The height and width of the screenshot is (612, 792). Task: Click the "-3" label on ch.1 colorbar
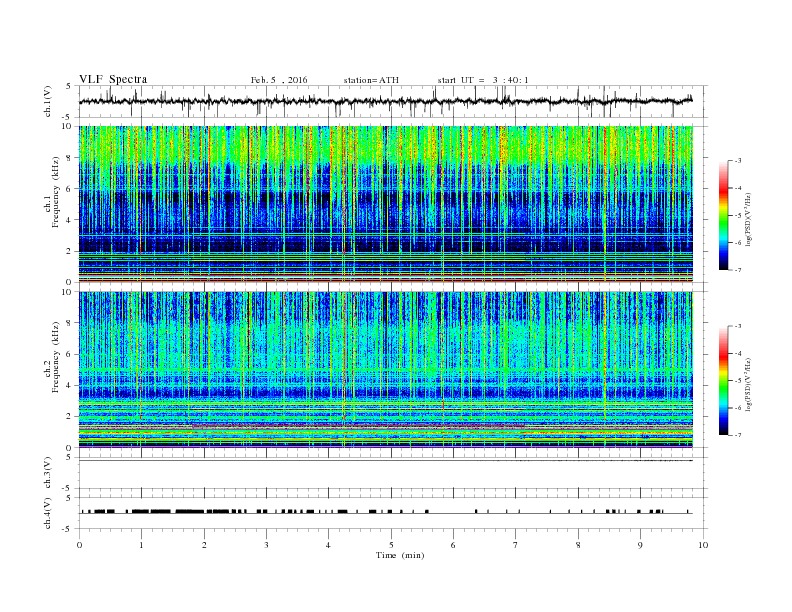(x=738, y=161)
